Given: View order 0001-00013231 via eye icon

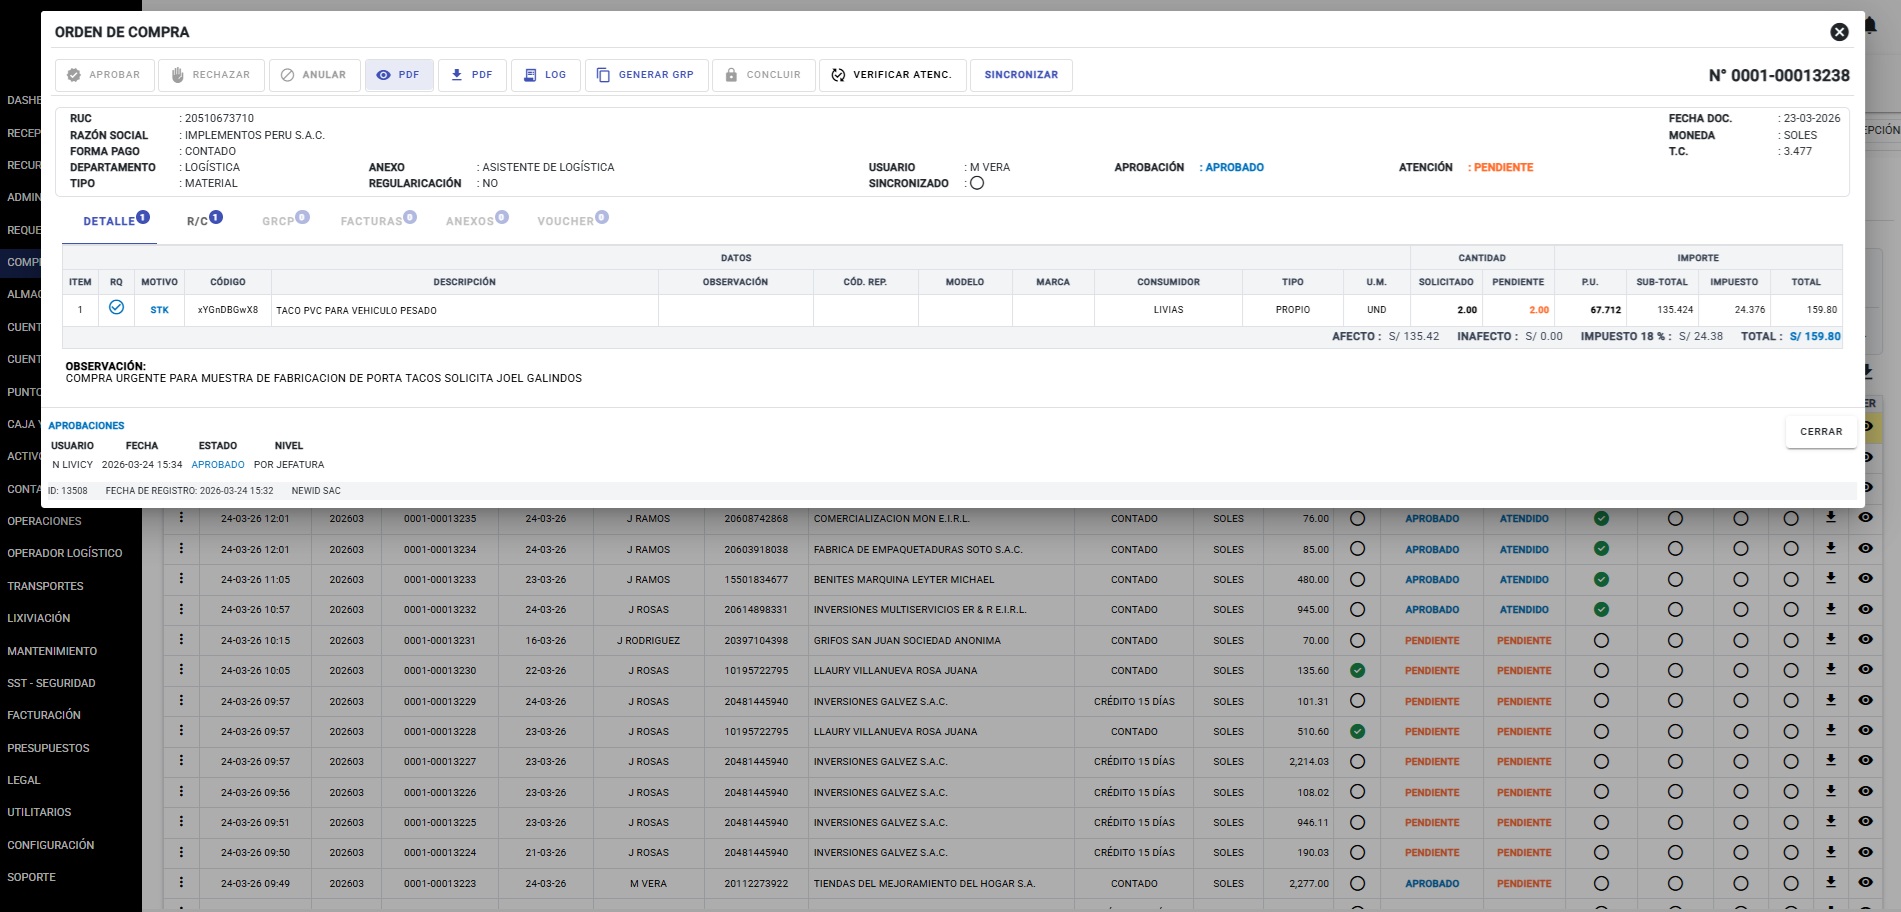Looking at the screenshot, I should (x=1865, y=640).
